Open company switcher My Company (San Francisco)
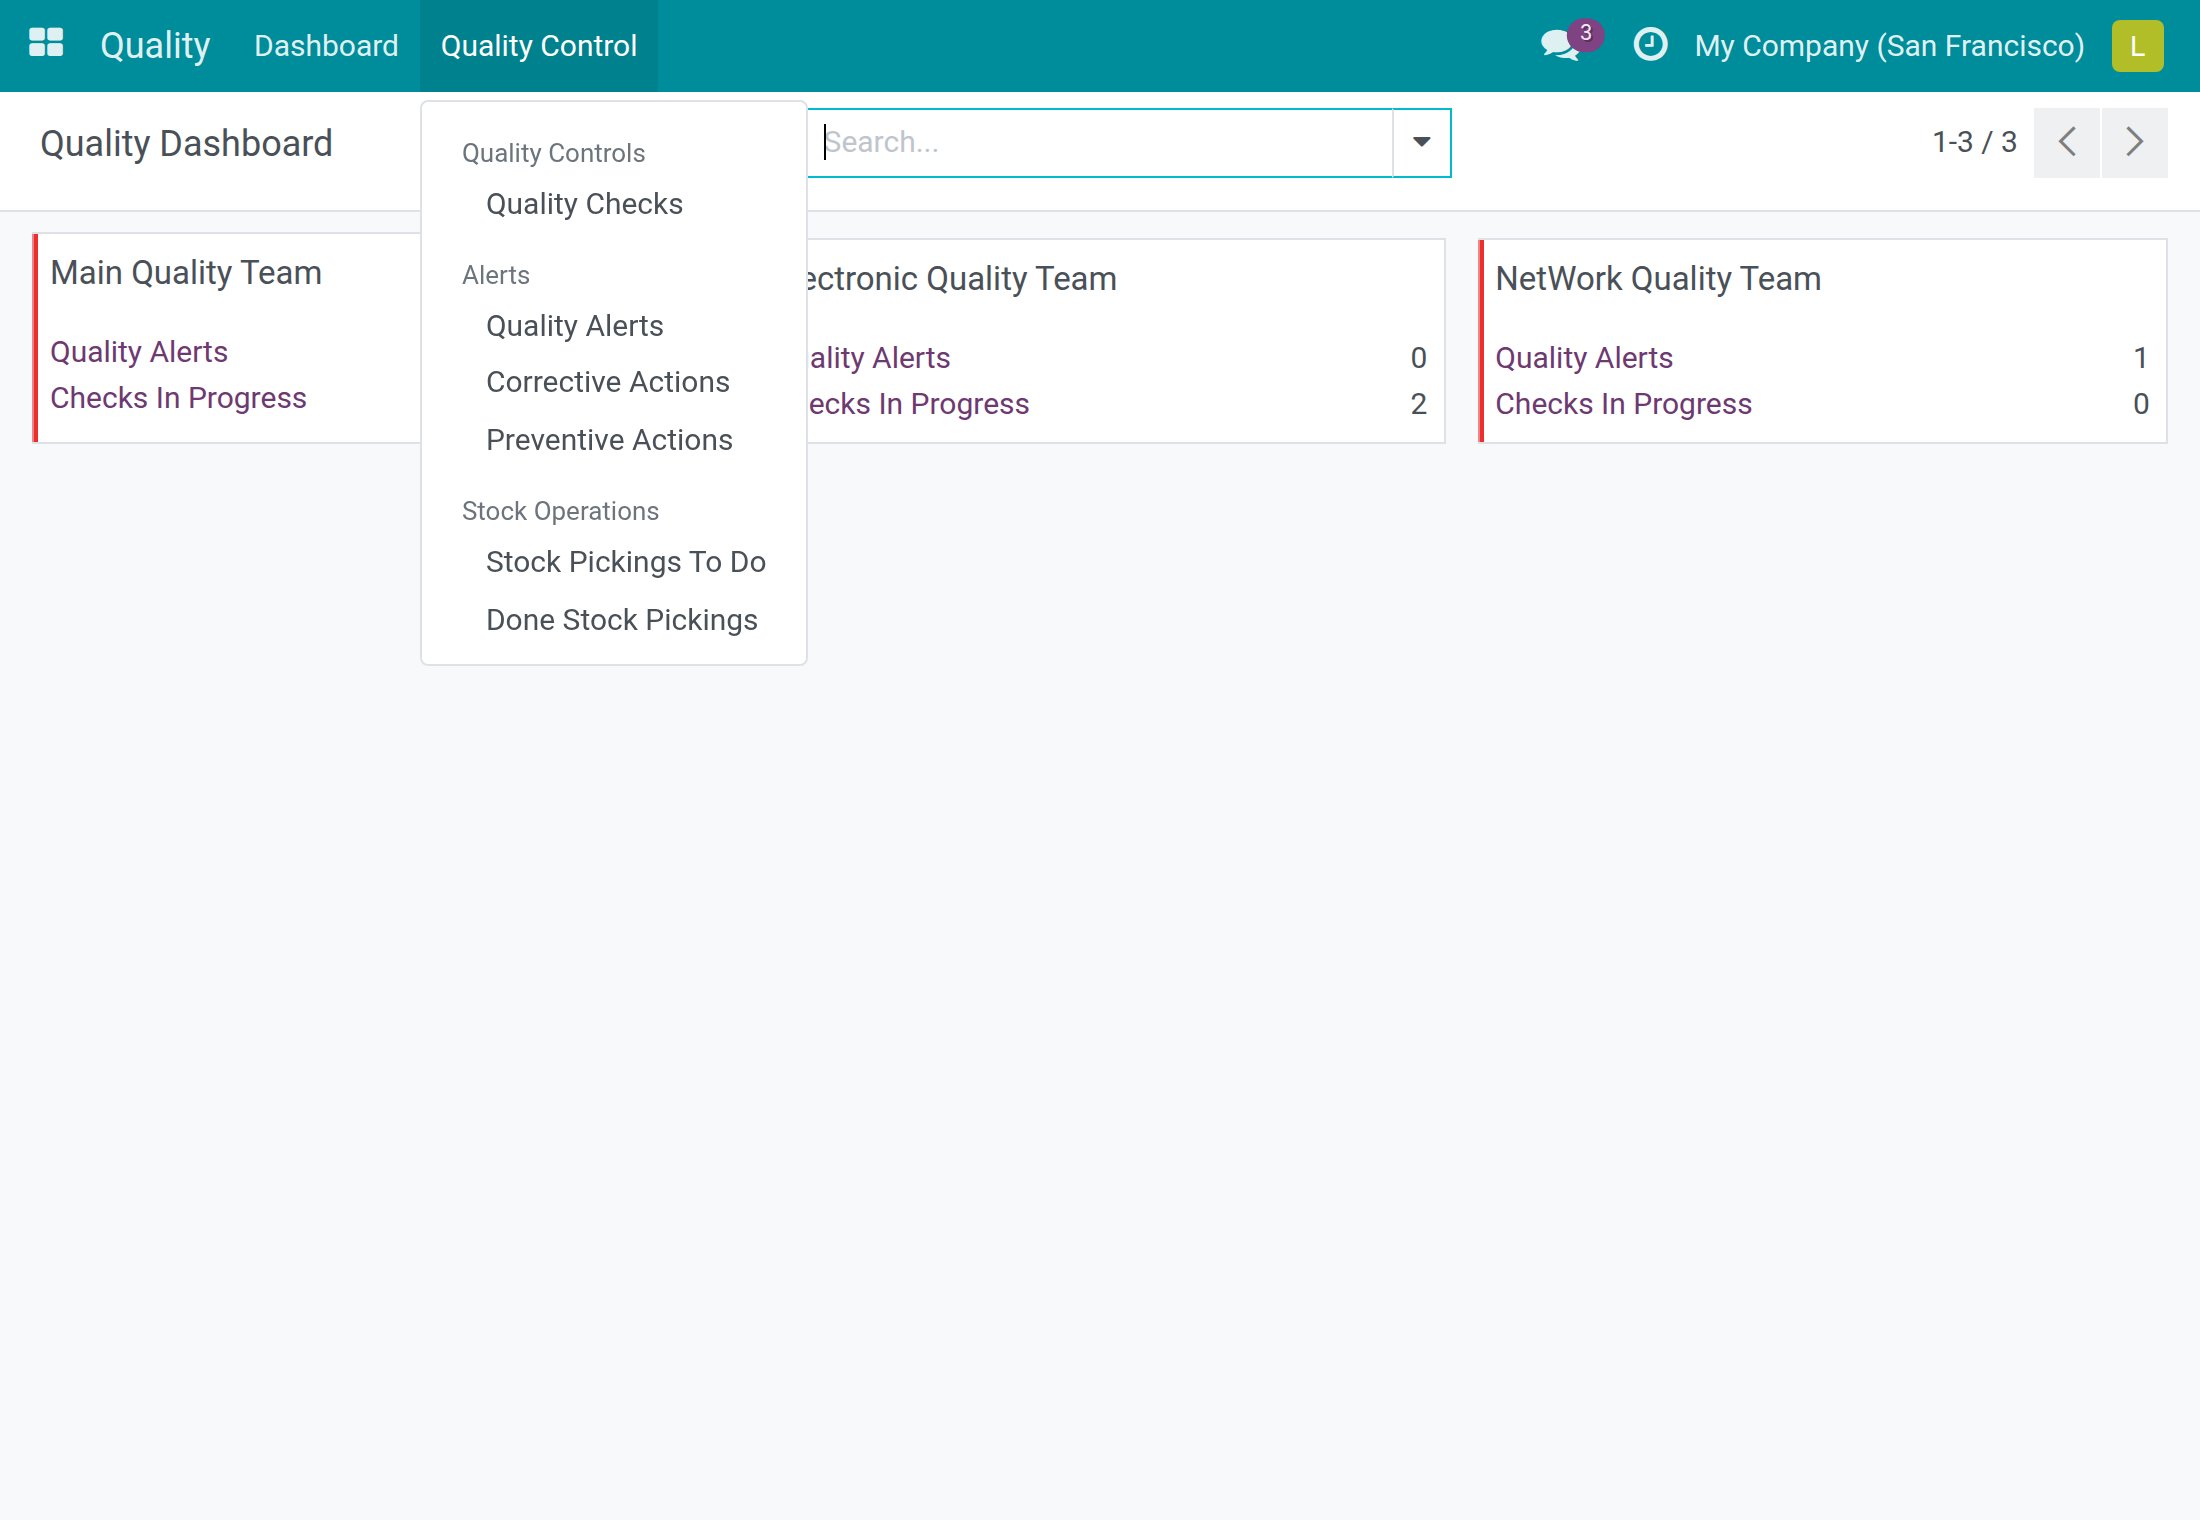This screenshot has height=1520, width=2200. pyautogui.click(x=1889, y=46)
